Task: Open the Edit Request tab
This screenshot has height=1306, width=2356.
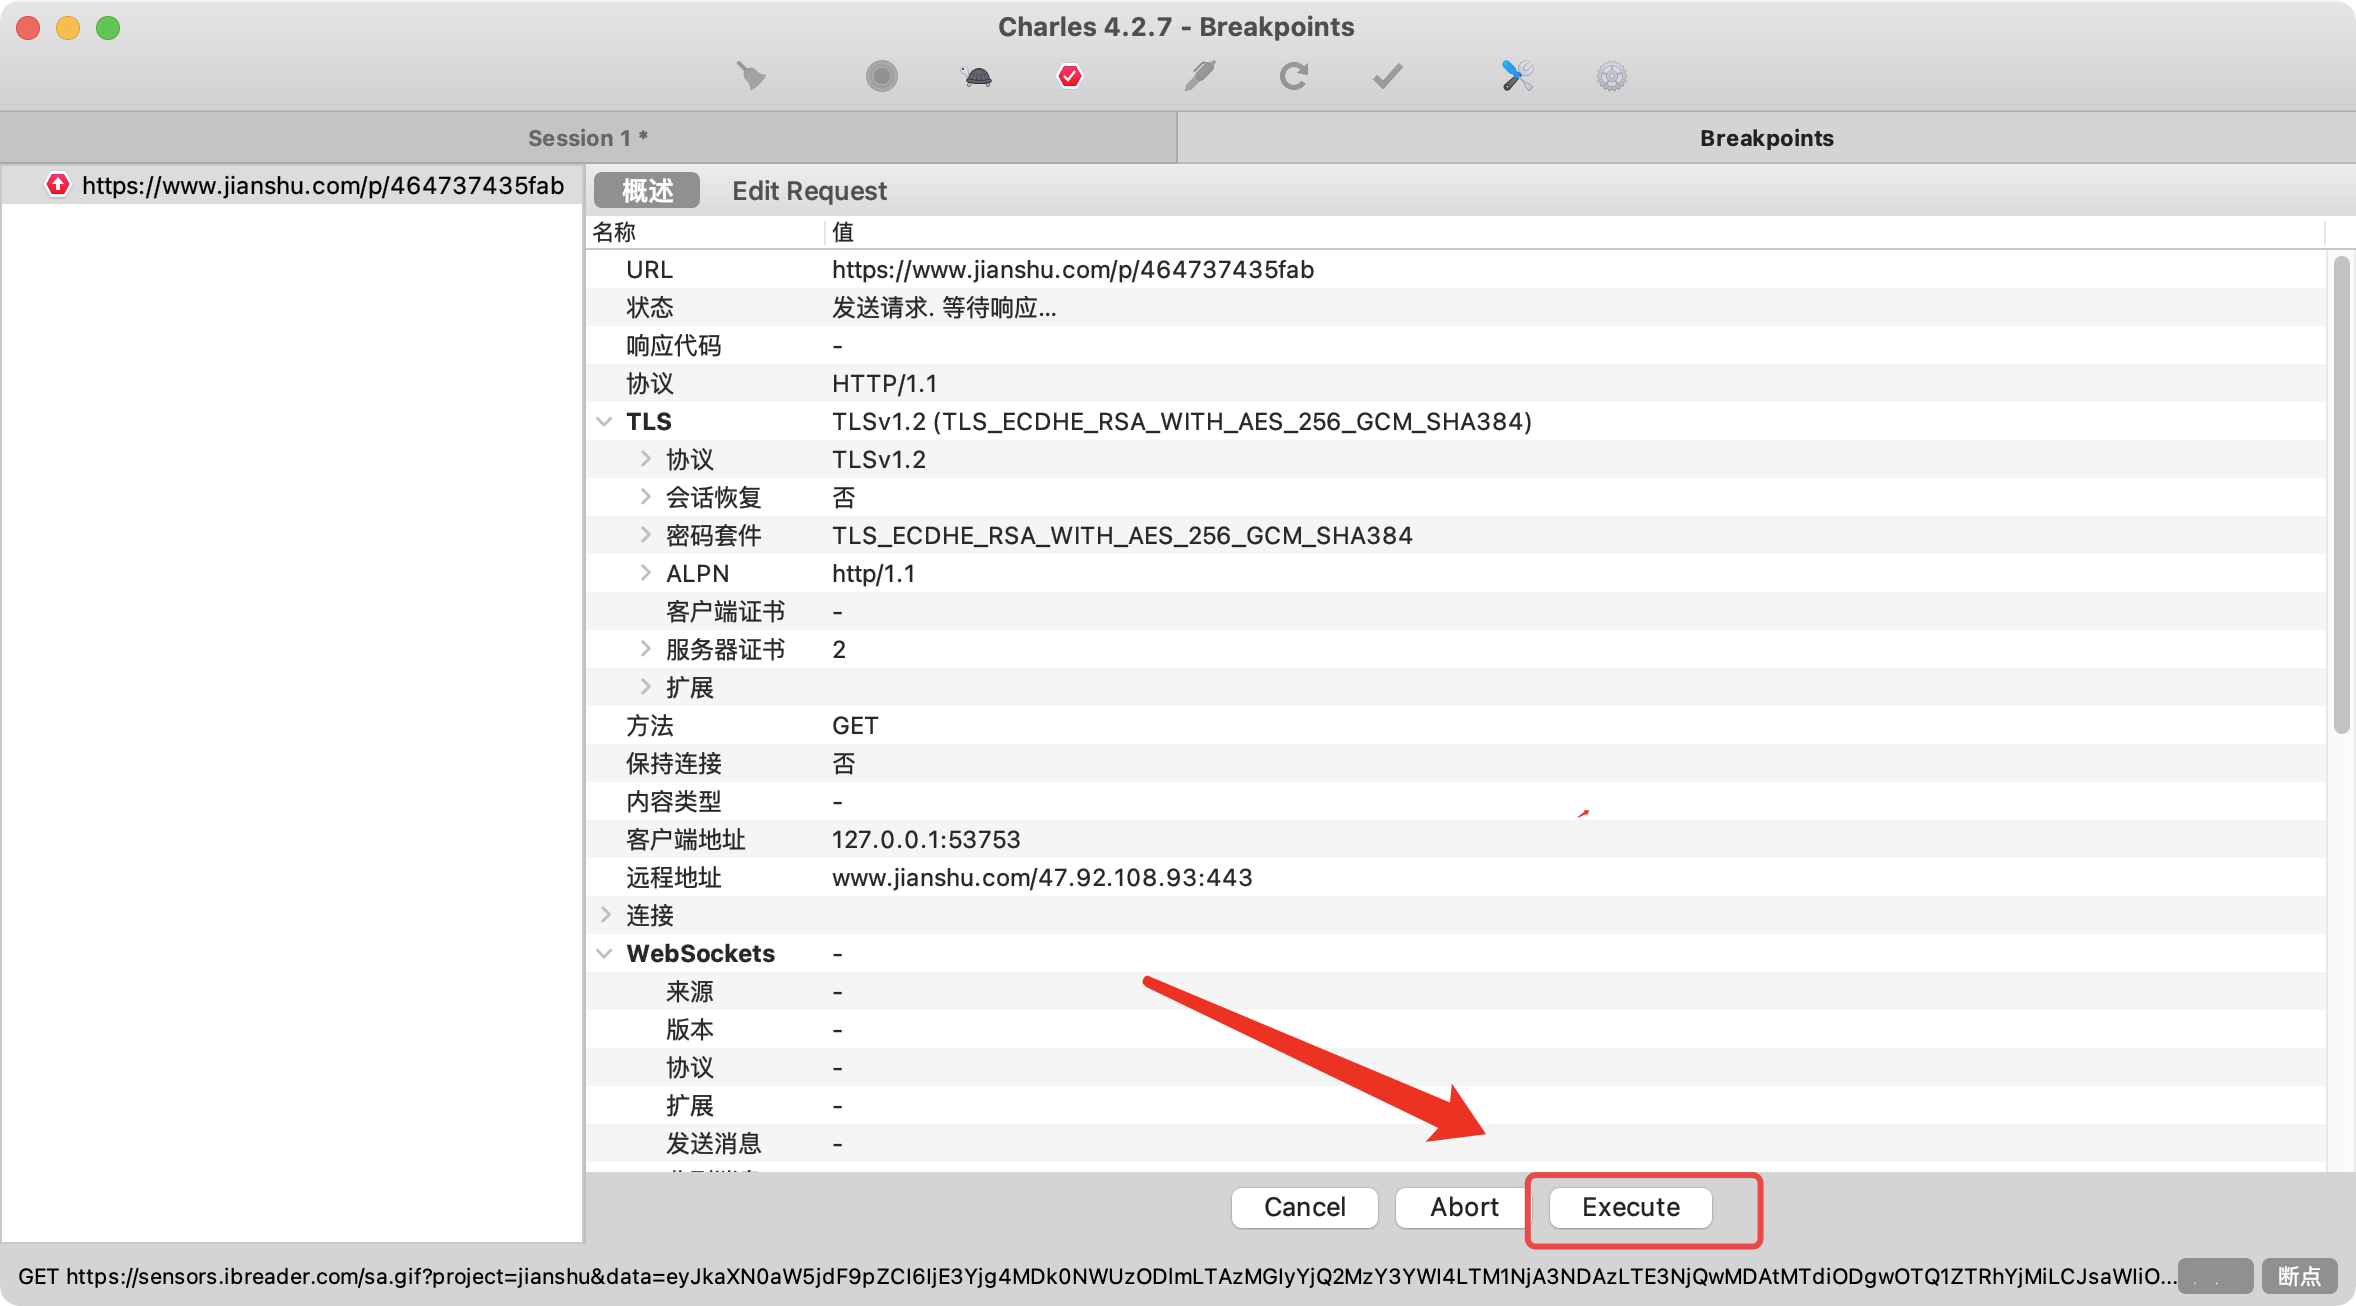Action: [x=809, y=190]
